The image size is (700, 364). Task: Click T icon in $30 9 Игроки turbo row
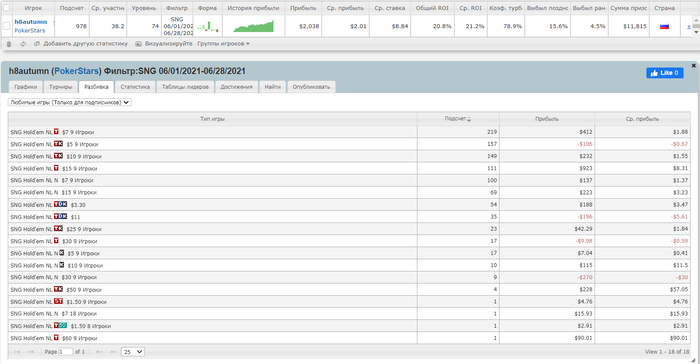coord(56,240)
